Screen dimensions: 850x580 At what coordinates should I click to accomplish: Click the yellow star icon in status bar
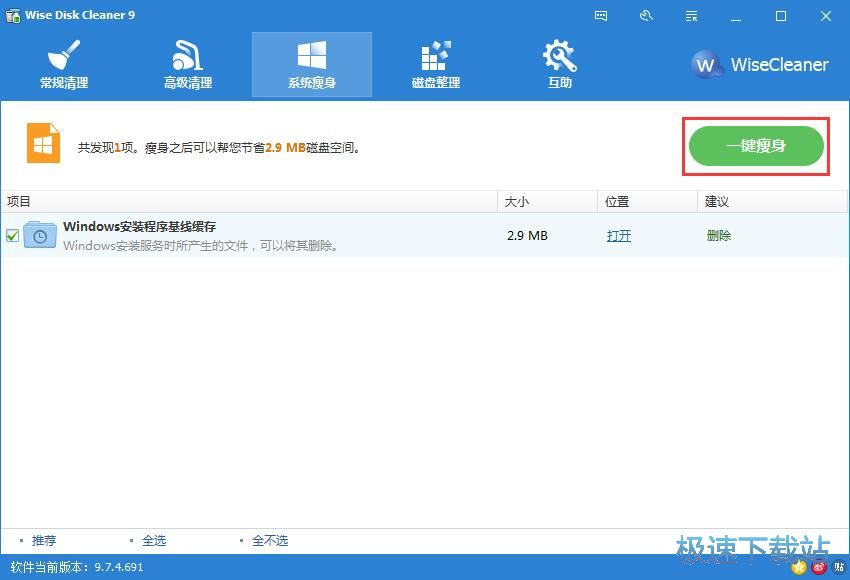pos(799,568)
